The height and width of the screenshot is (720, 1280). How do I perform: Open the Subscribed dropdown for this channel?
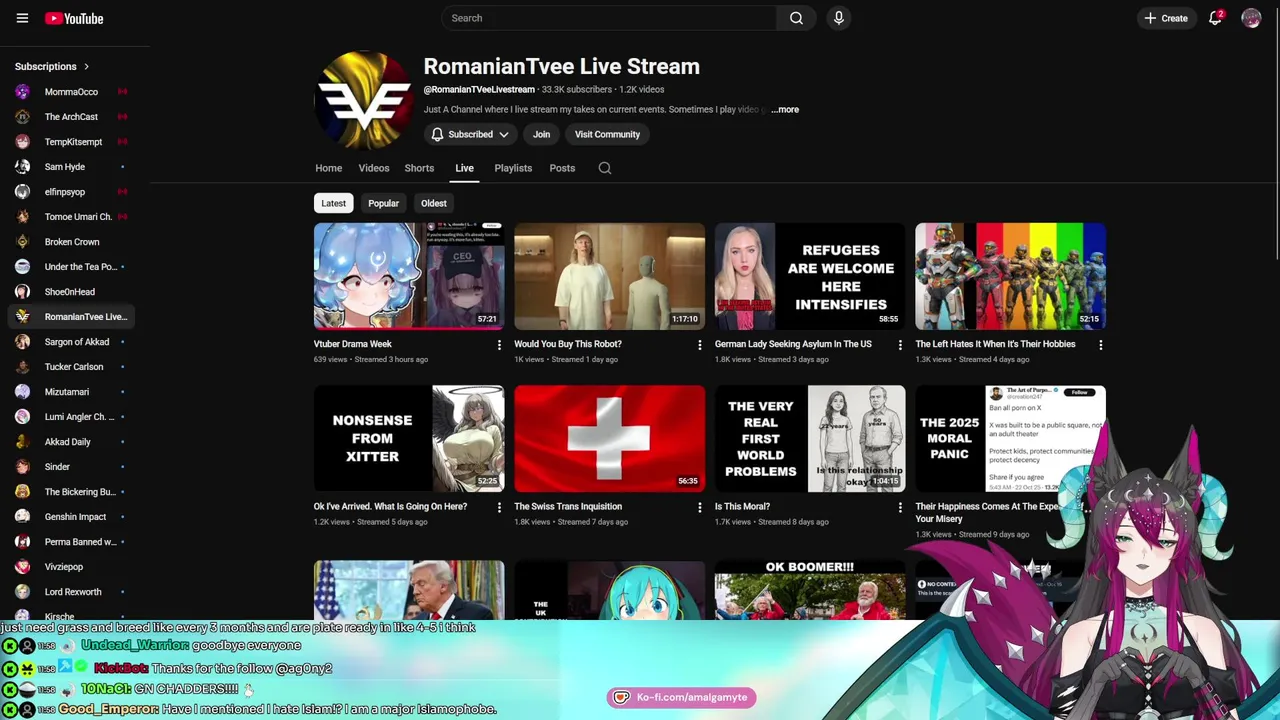(470, 134)
